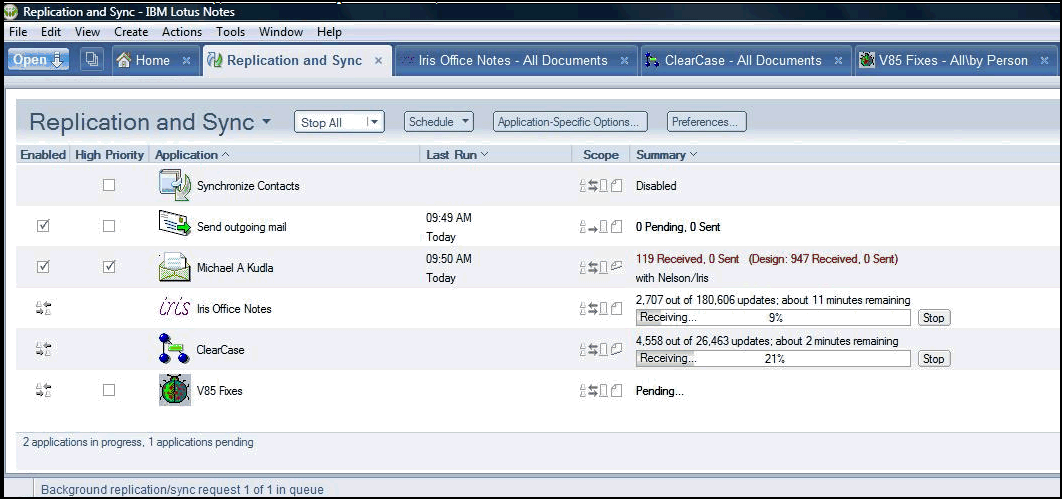Uncheck High Priority for Michael A Kudla
The width and height of the screenshot is (1062, 499).
(109, 267)
